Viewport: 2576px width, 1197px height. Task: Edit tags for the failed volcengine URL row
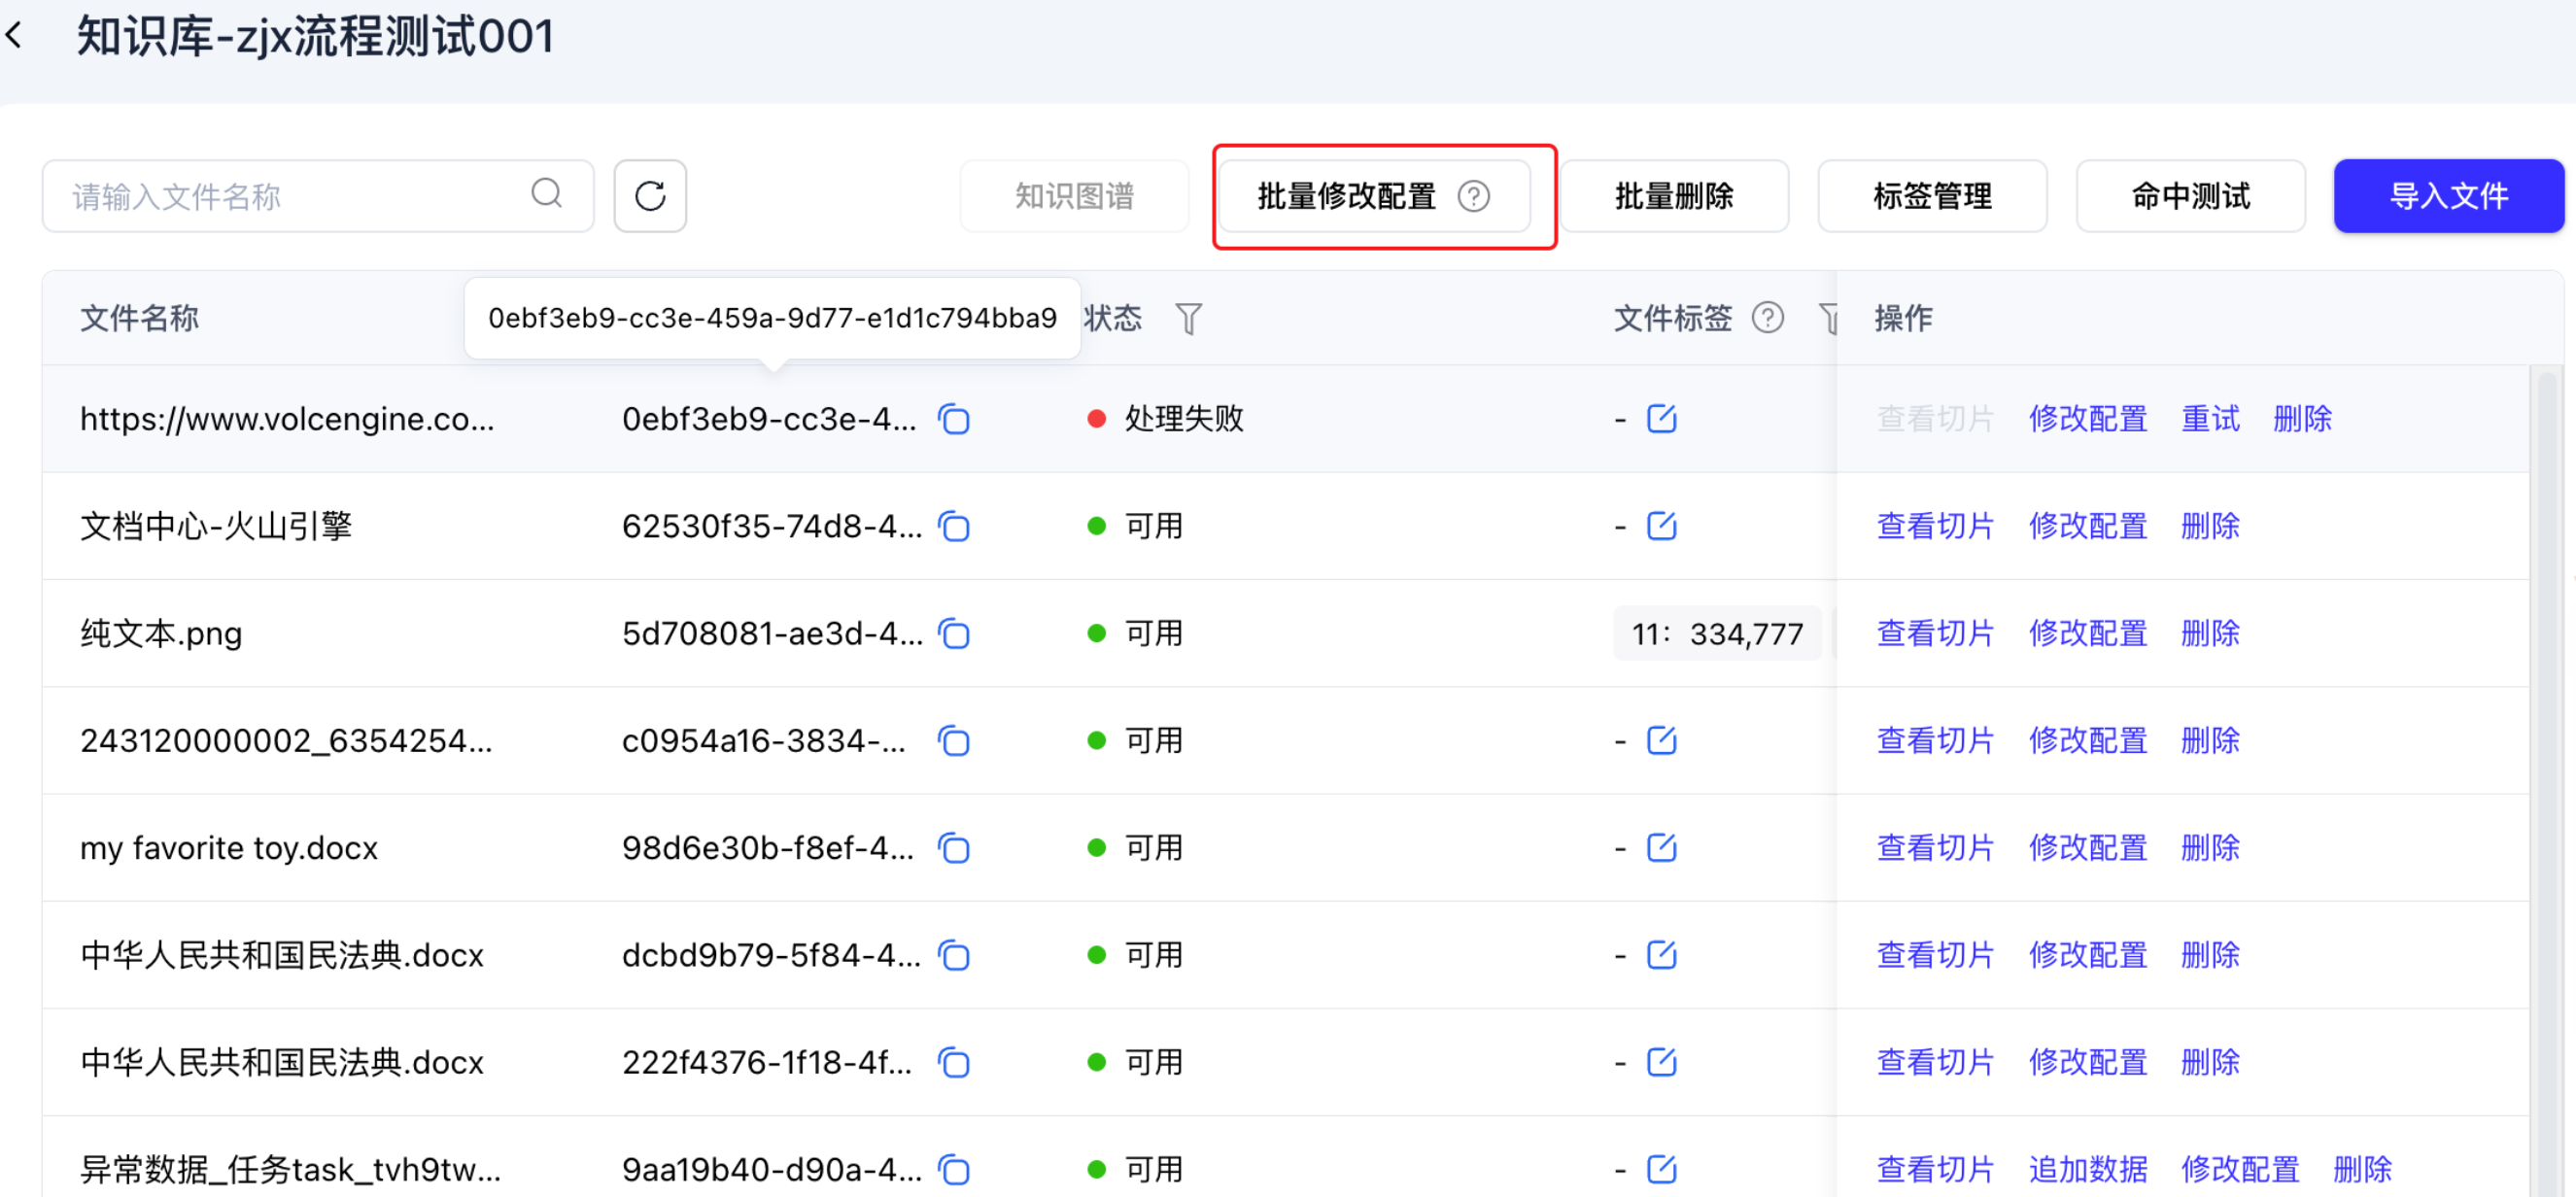tap(1661, 419)
